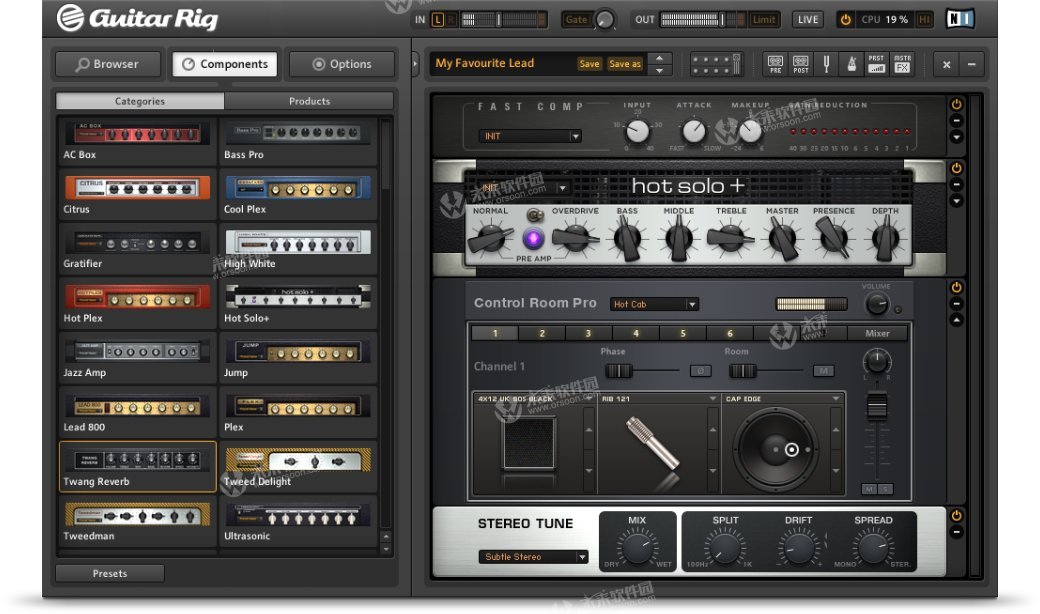The width and height of the screenshot is (1040, 614).
Task: Show the rack Virtual Rig Kontrol icon
Action: 716,64
